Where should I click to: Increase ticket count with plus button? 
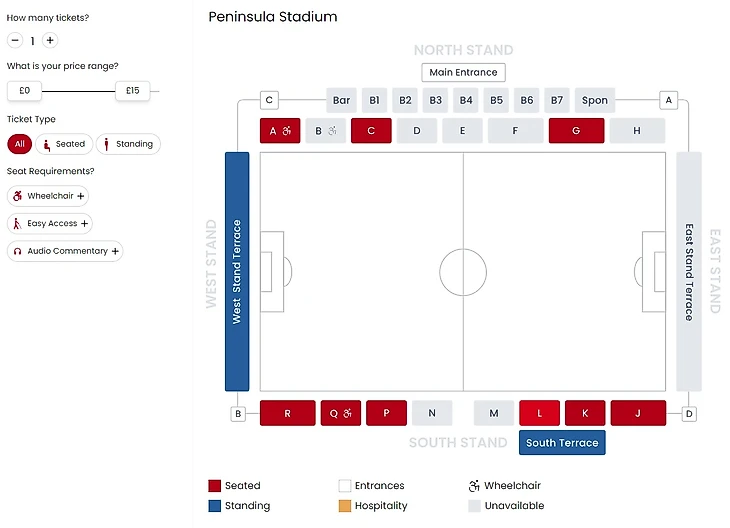(50, 41)
